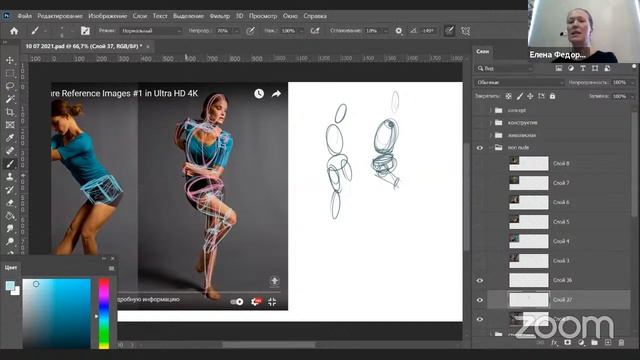Viewport: 640px width, 360px height.
Task: Filter layers by pixel layer icon
Action: (x=559, y=68)
